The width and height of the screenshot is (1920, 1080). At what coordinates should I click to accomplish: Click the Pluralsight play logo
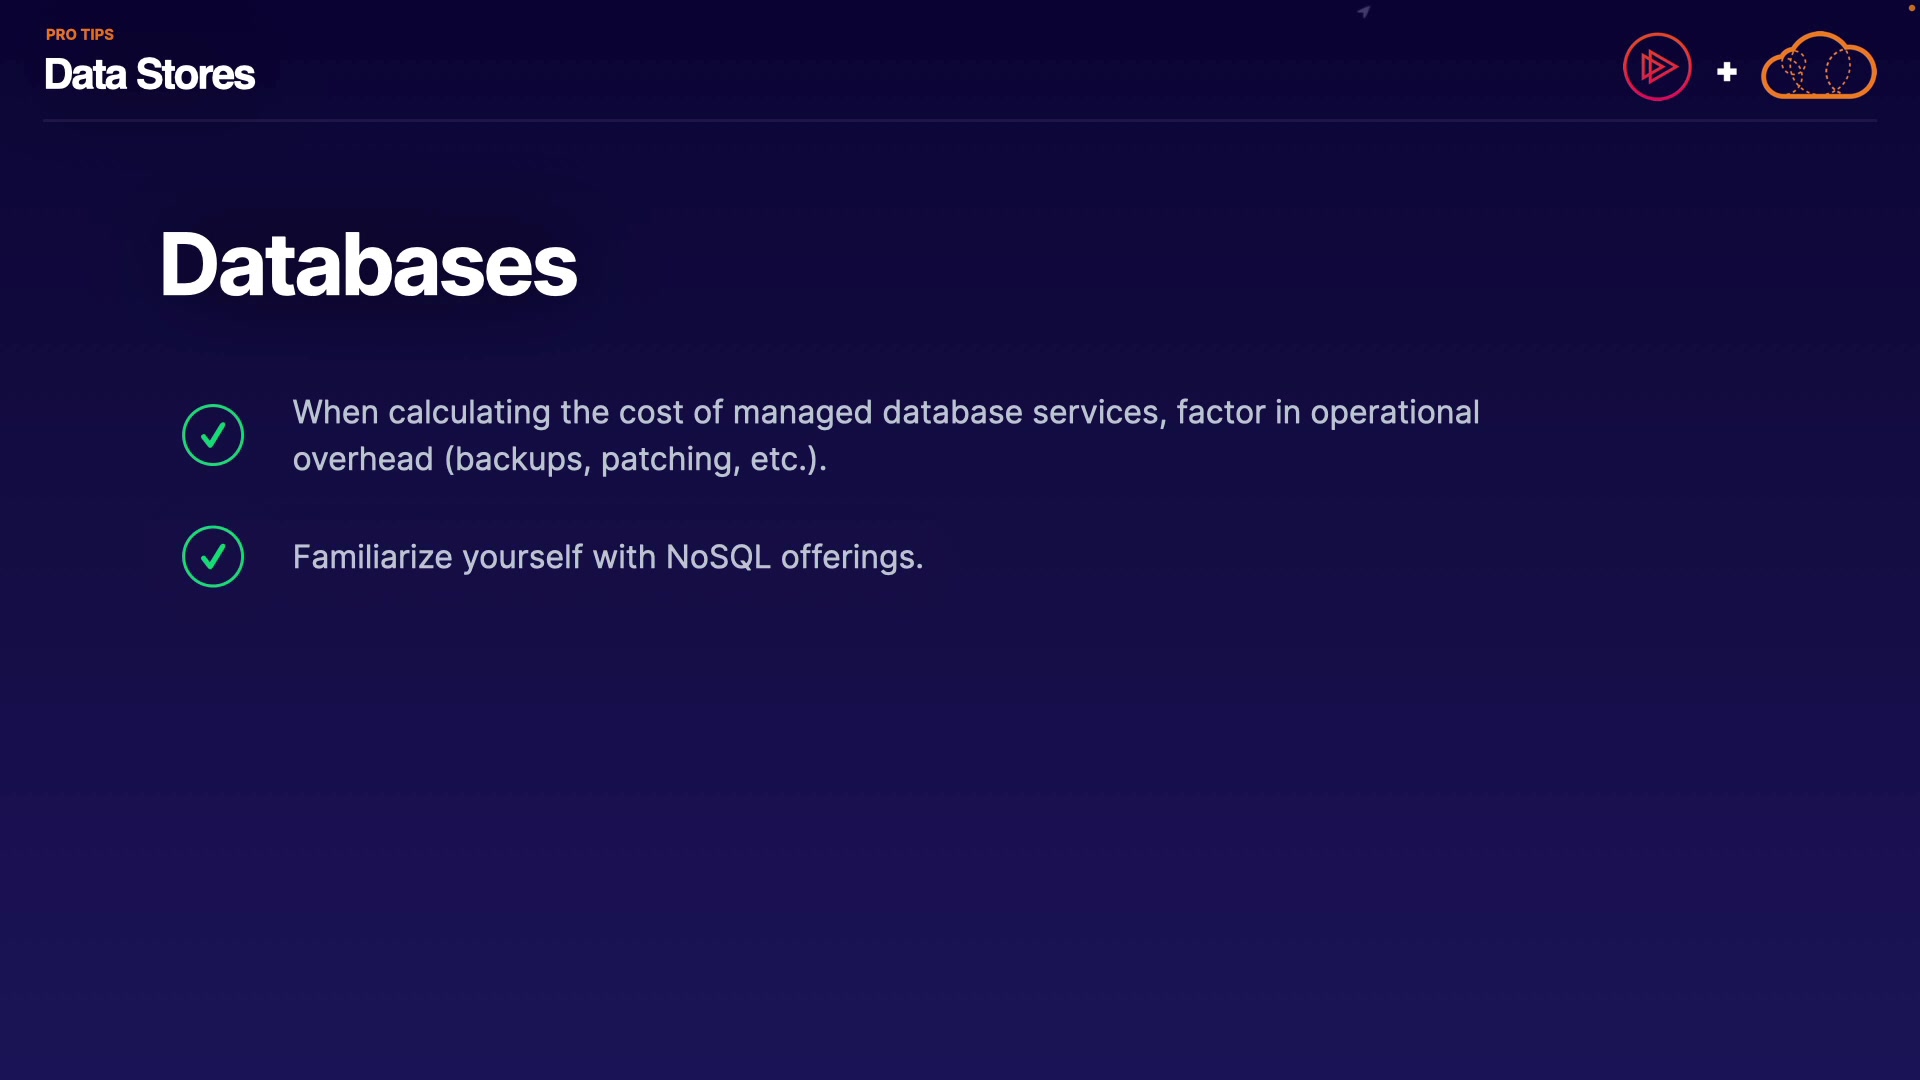tap(1657, 67)
